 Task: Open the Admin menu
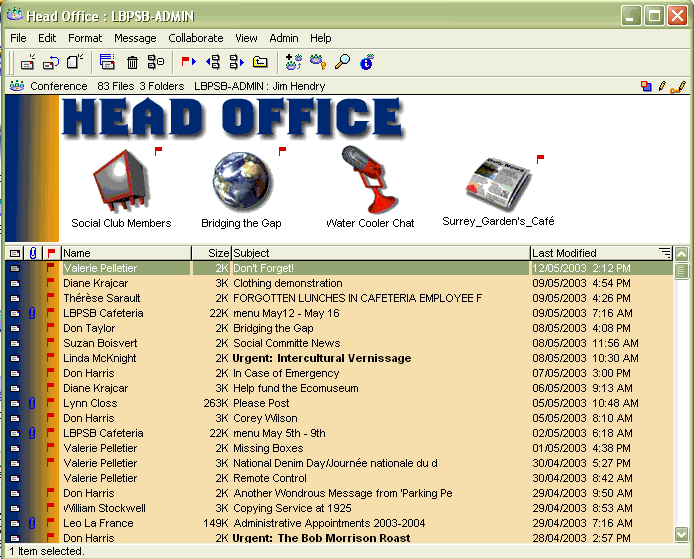click(x=283, y=38)
